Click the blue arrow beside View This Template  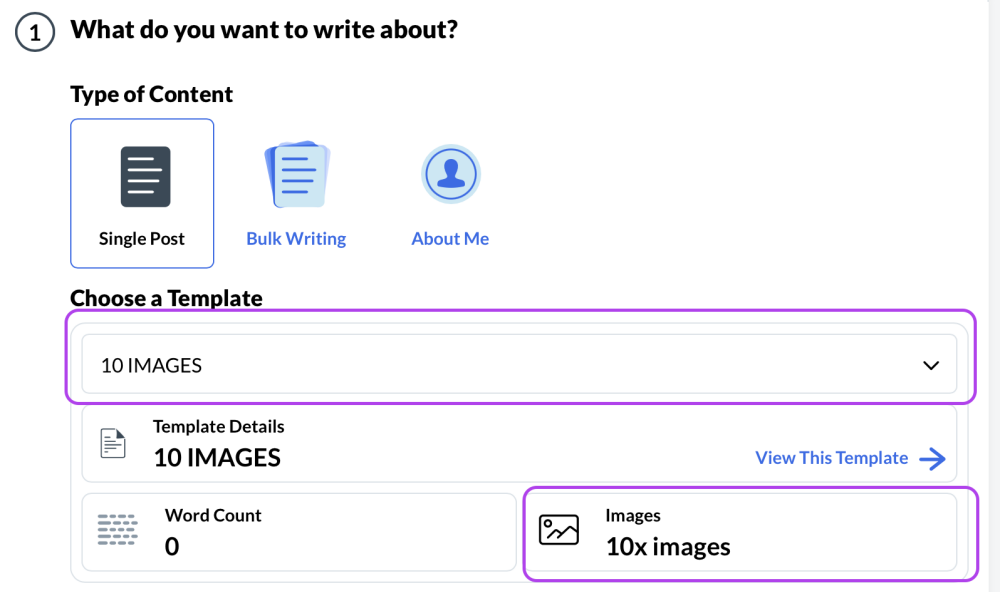pos(932,458)
